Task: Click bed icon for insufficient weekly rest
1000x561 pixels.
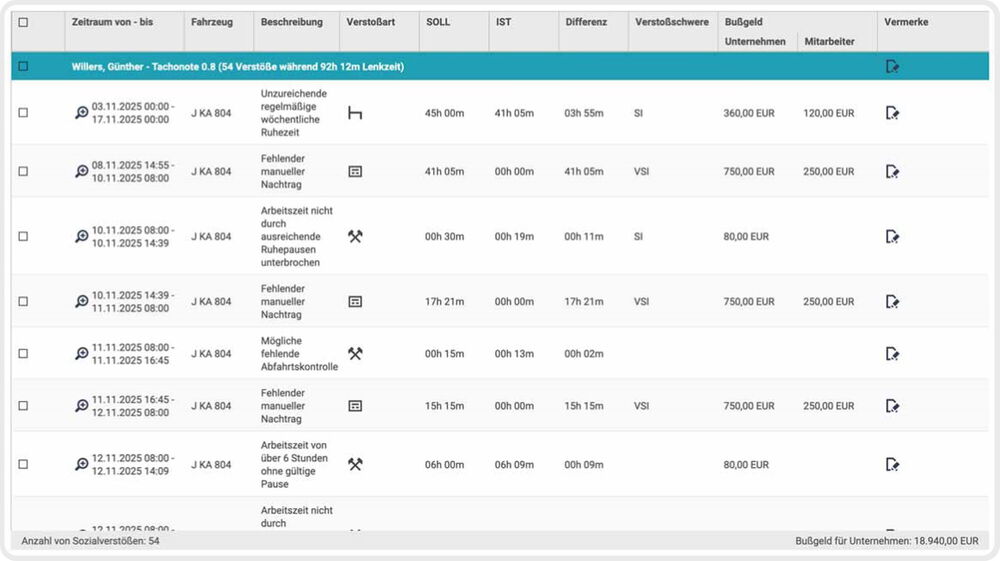Action: click(355, 113)
